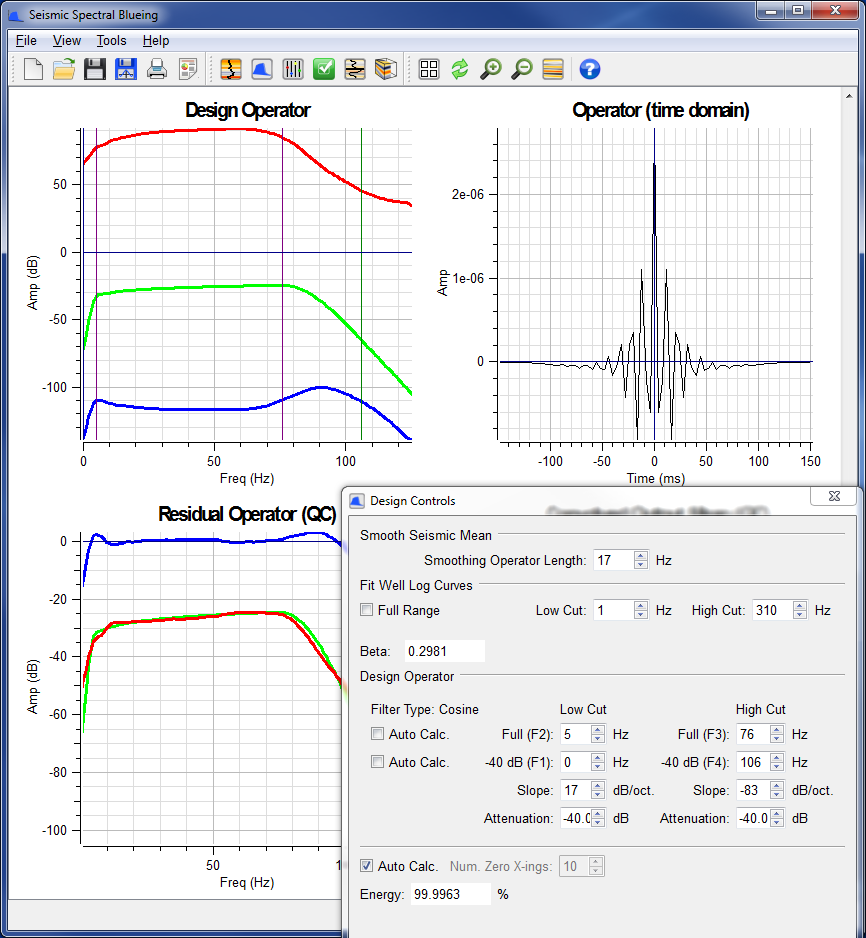Click the High Cut Slope -83 field

[753, 790]
